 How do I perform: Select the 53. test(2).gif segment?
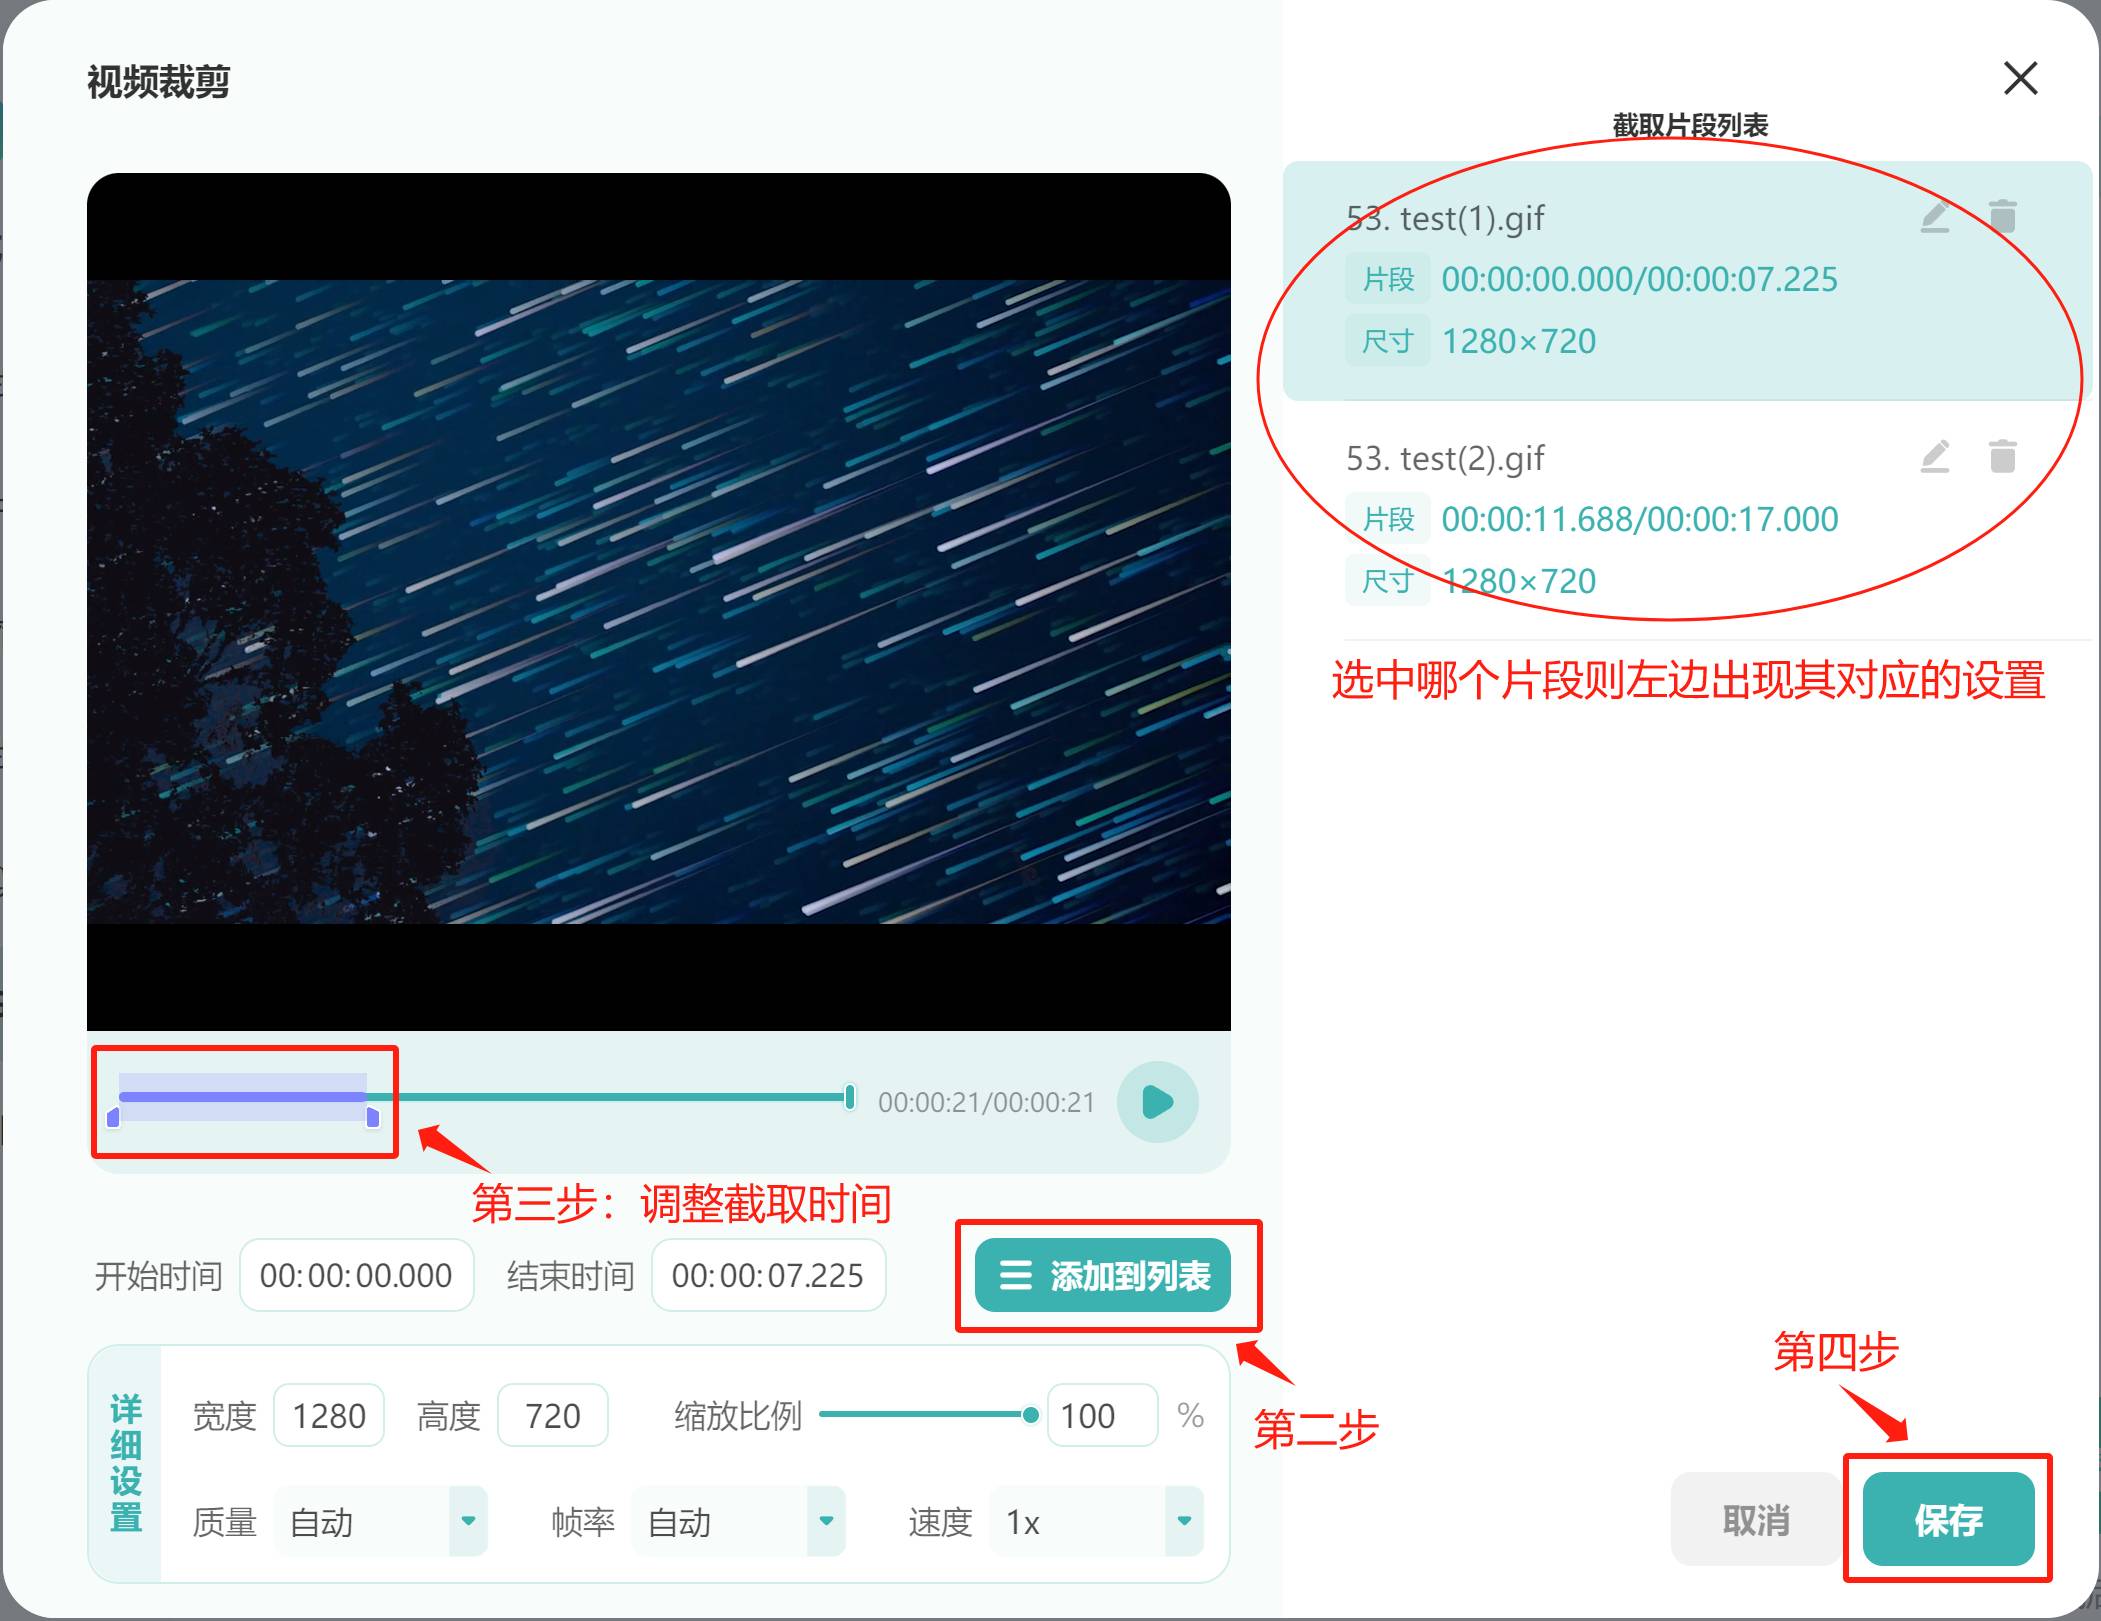pyautogui.click(x=1686, y=520)
